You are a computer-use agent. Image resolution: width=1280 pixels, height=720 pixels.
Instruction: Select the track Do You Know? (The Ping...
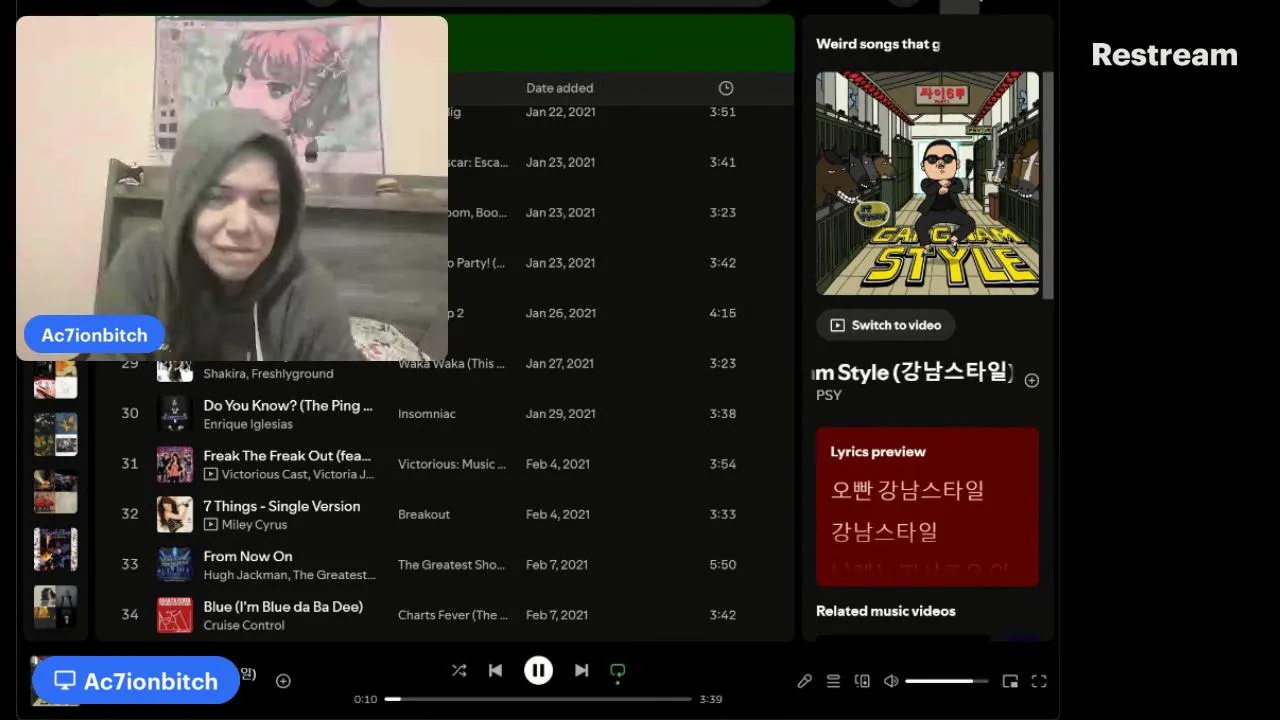pos(288,405)
